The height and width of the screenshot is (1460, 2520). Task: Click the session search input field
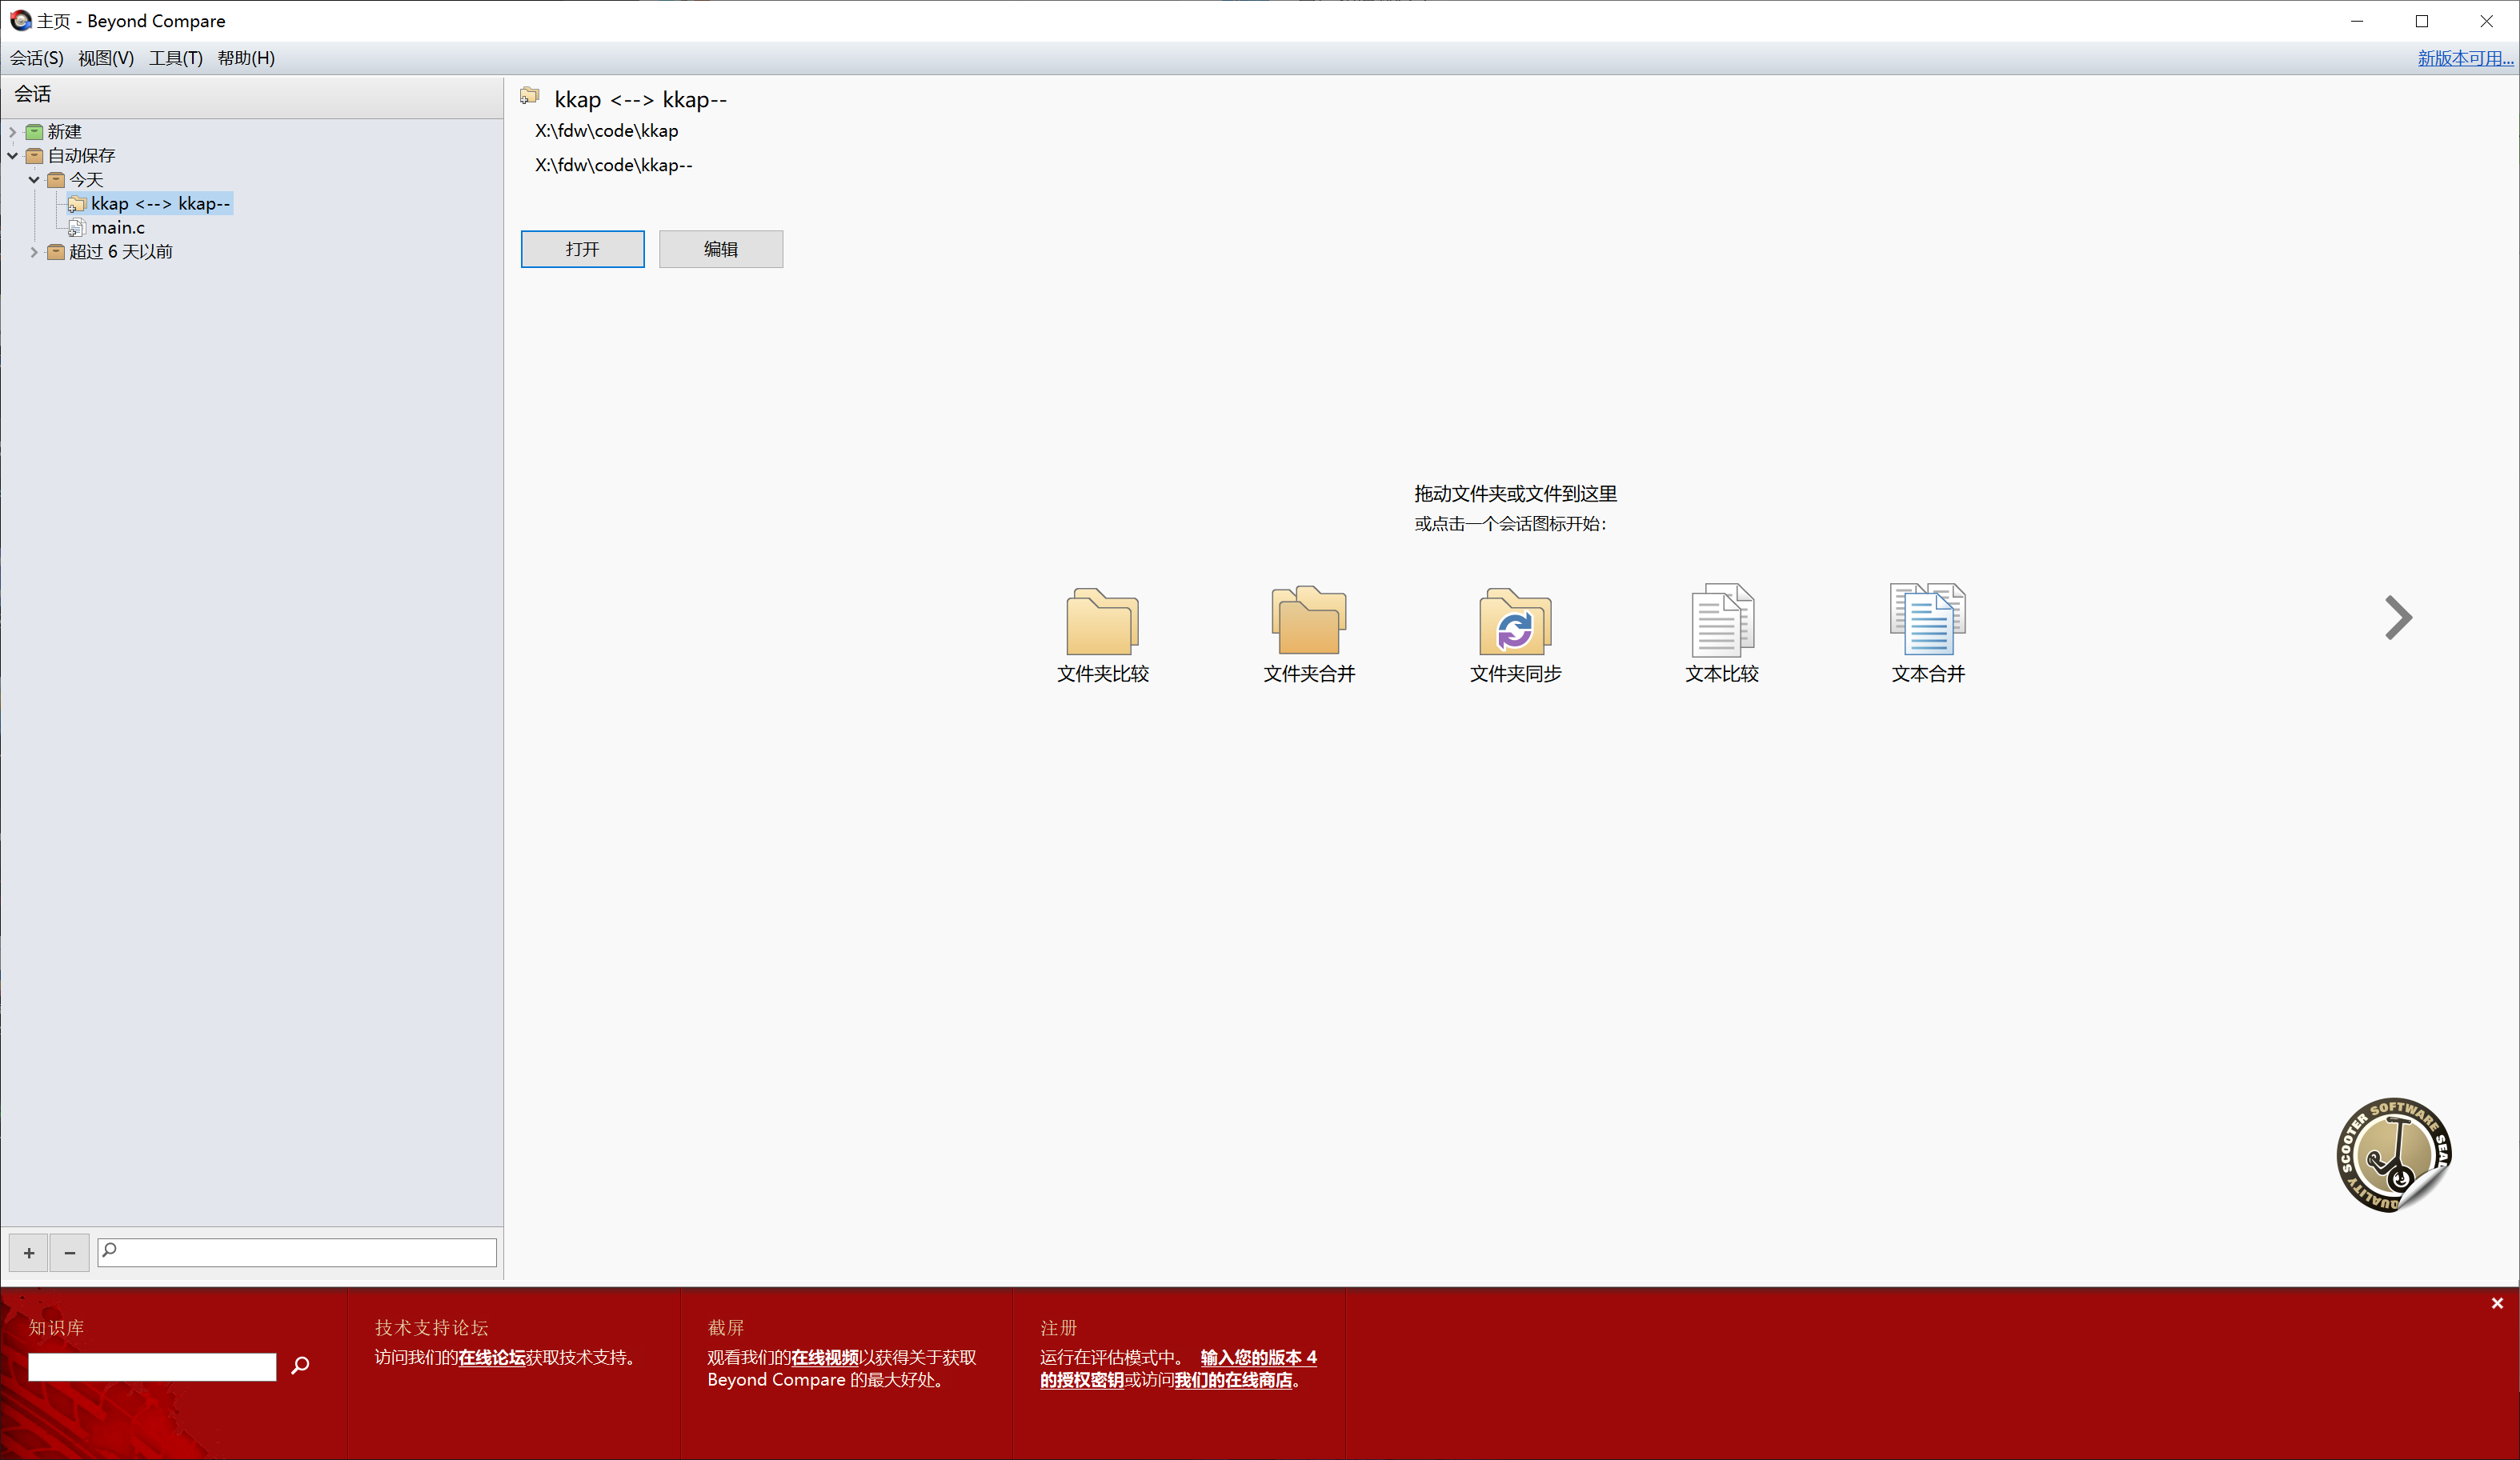pyautogui.click(x=305, y=1252)
